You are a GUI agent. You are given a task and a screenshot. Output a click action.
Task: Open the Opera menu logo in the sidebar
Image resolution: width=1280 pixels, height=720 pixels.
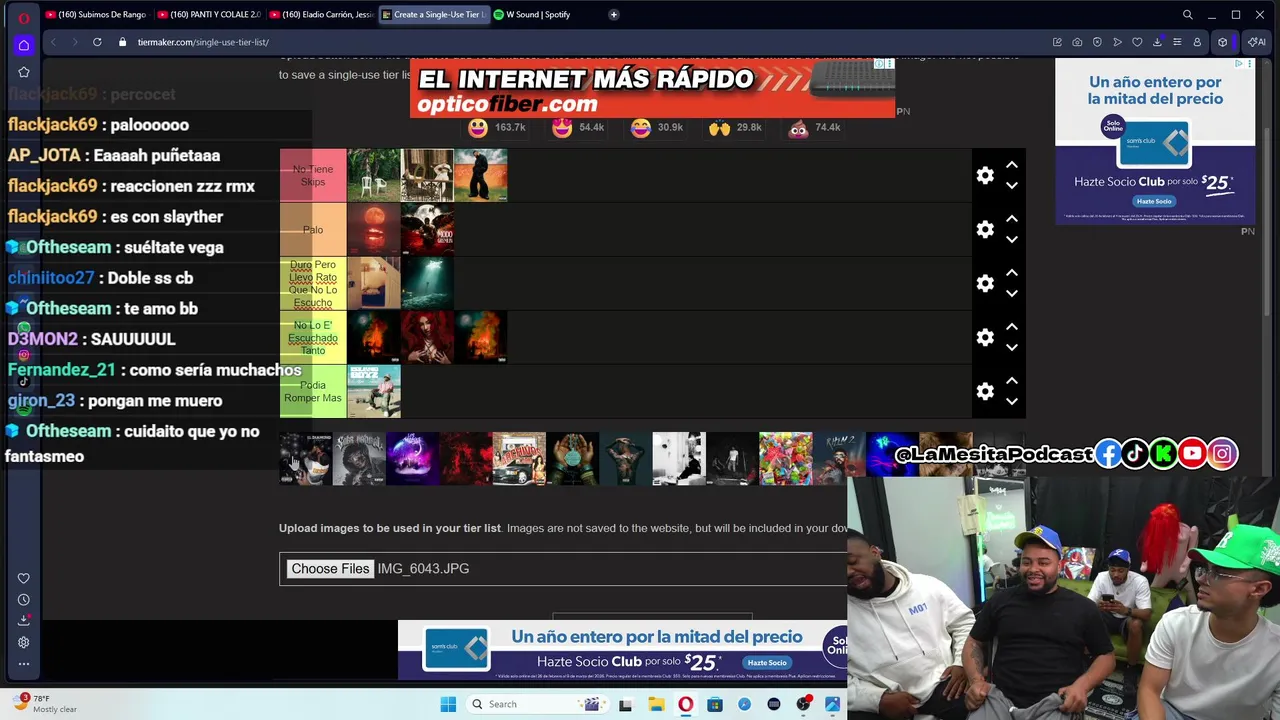click(24, 18)
